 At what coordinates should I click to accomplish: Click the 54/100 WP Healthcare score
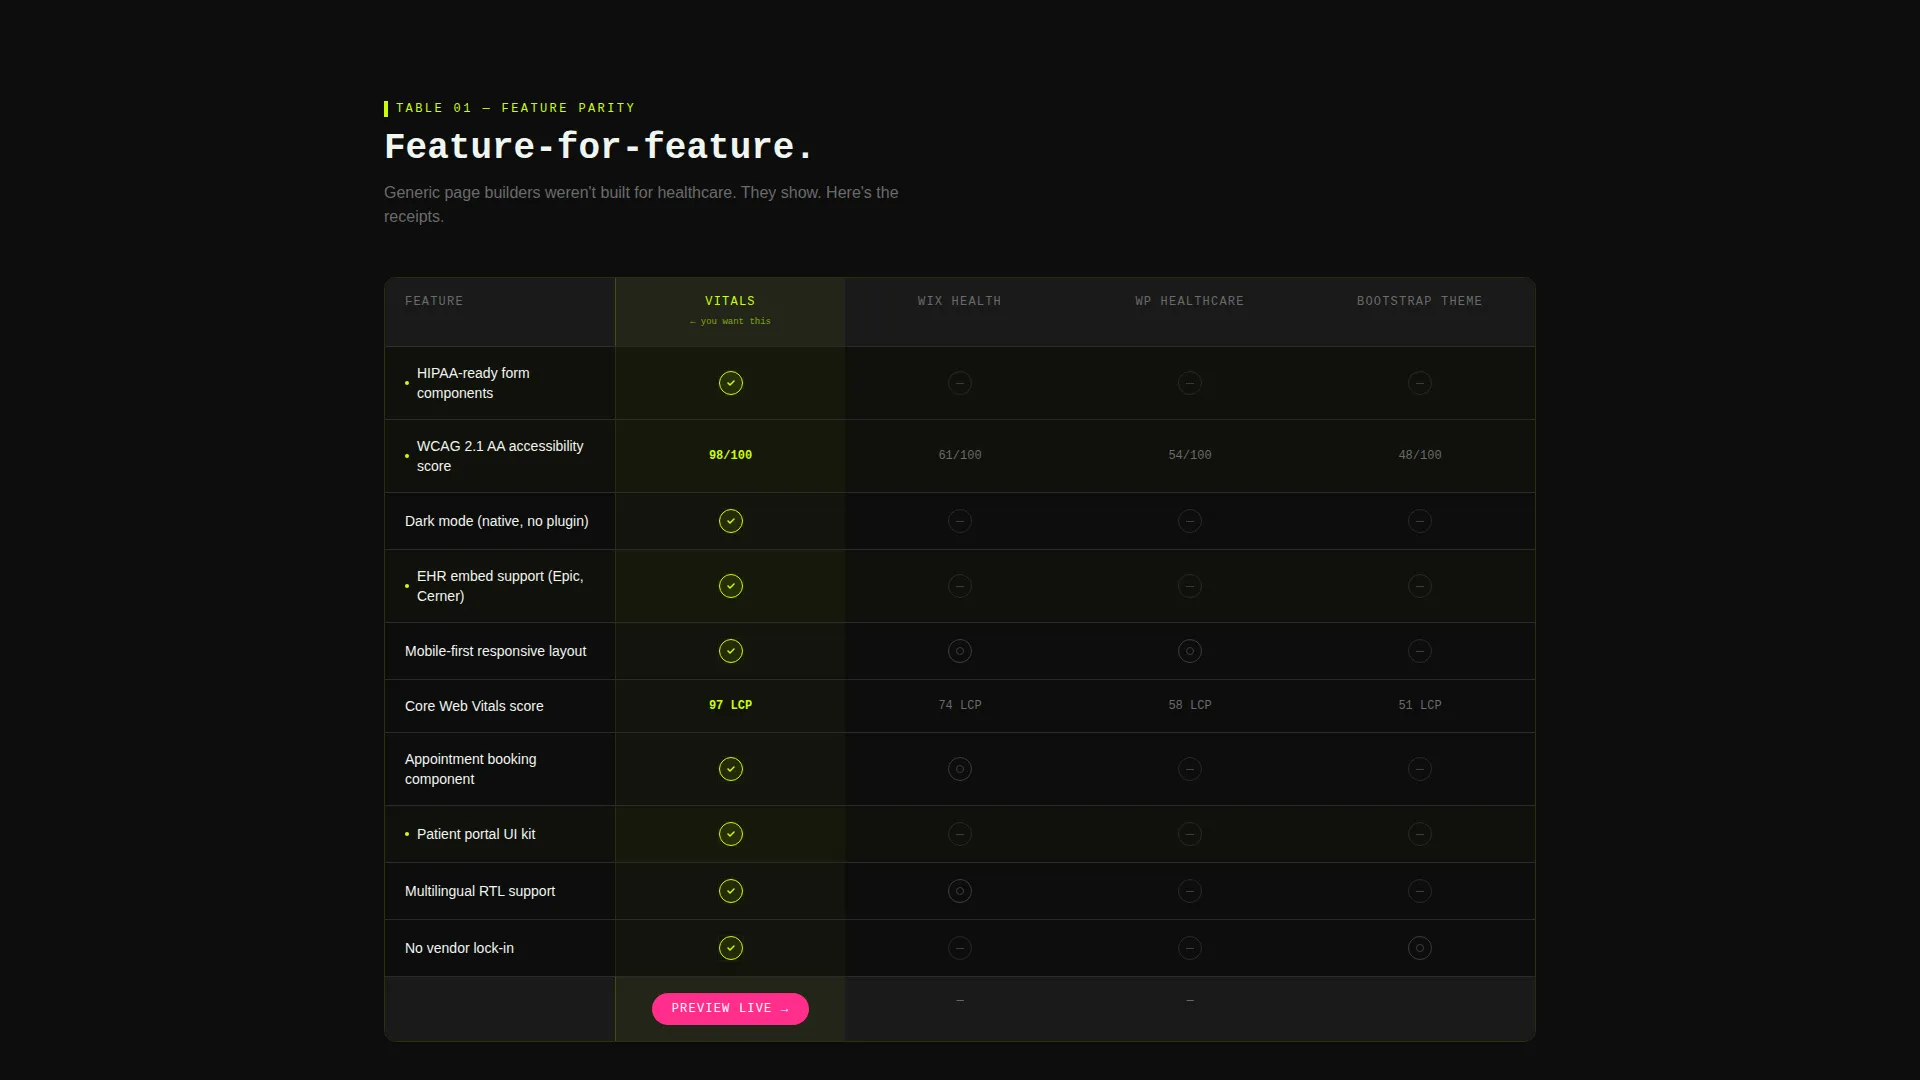tap(1190, 455)
